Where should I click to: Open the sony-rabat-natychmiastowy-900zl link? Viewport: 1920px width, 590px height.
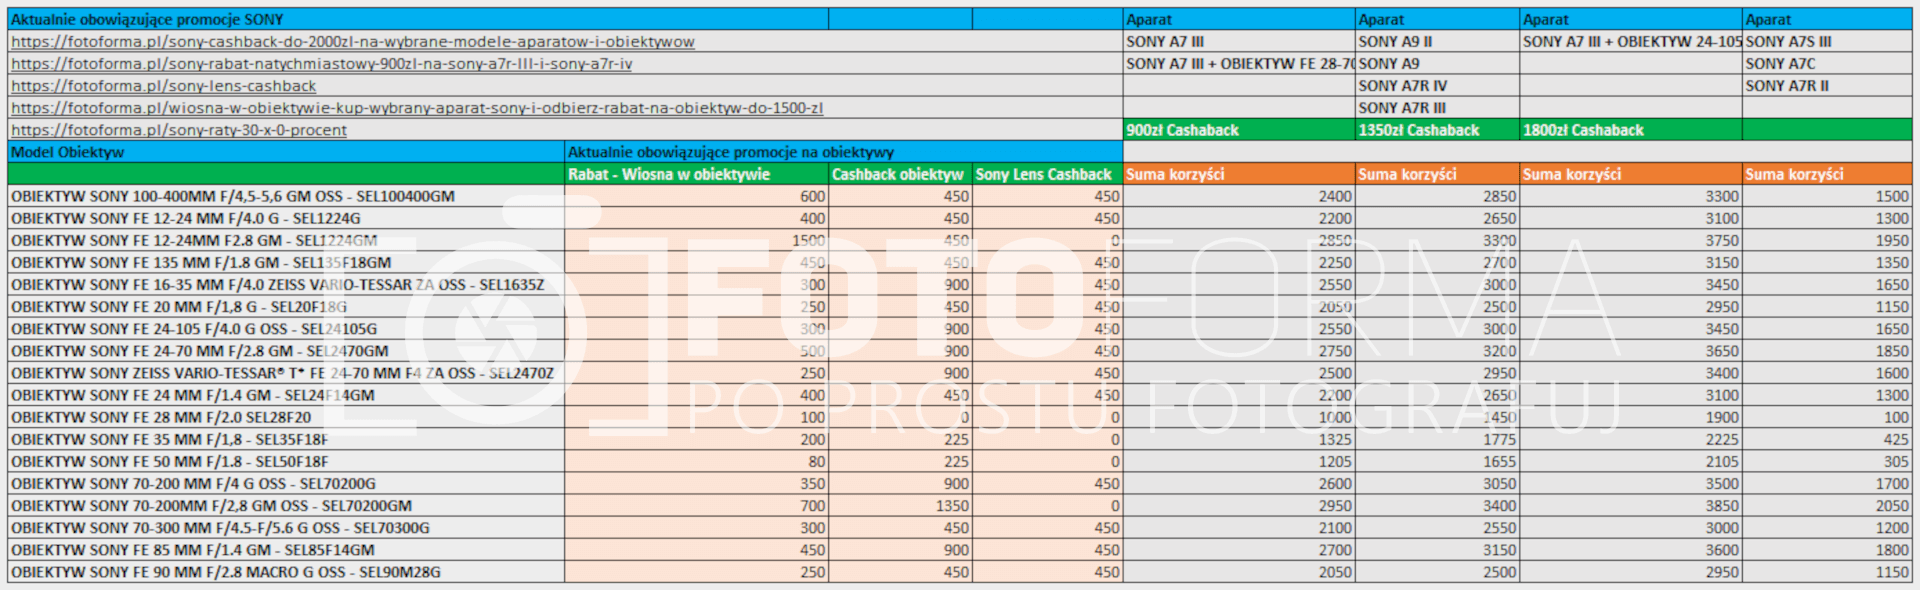(x=322, y=64)
